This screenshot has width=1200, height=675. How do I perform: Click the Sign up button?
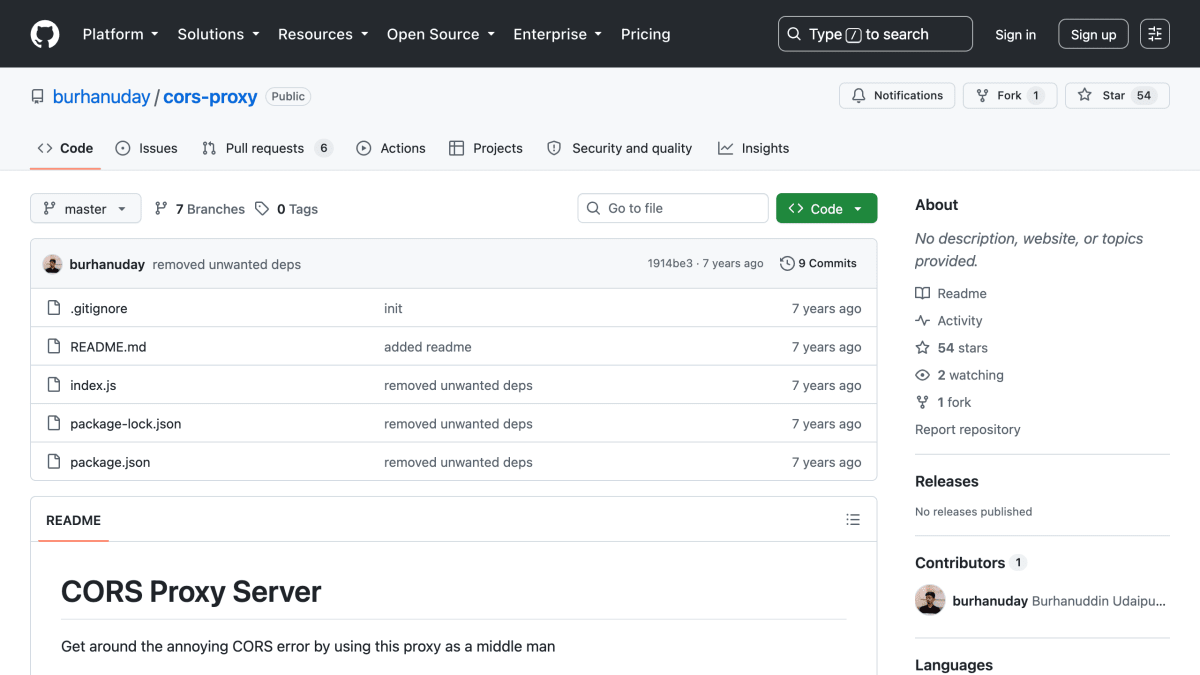click(1093, 34)
